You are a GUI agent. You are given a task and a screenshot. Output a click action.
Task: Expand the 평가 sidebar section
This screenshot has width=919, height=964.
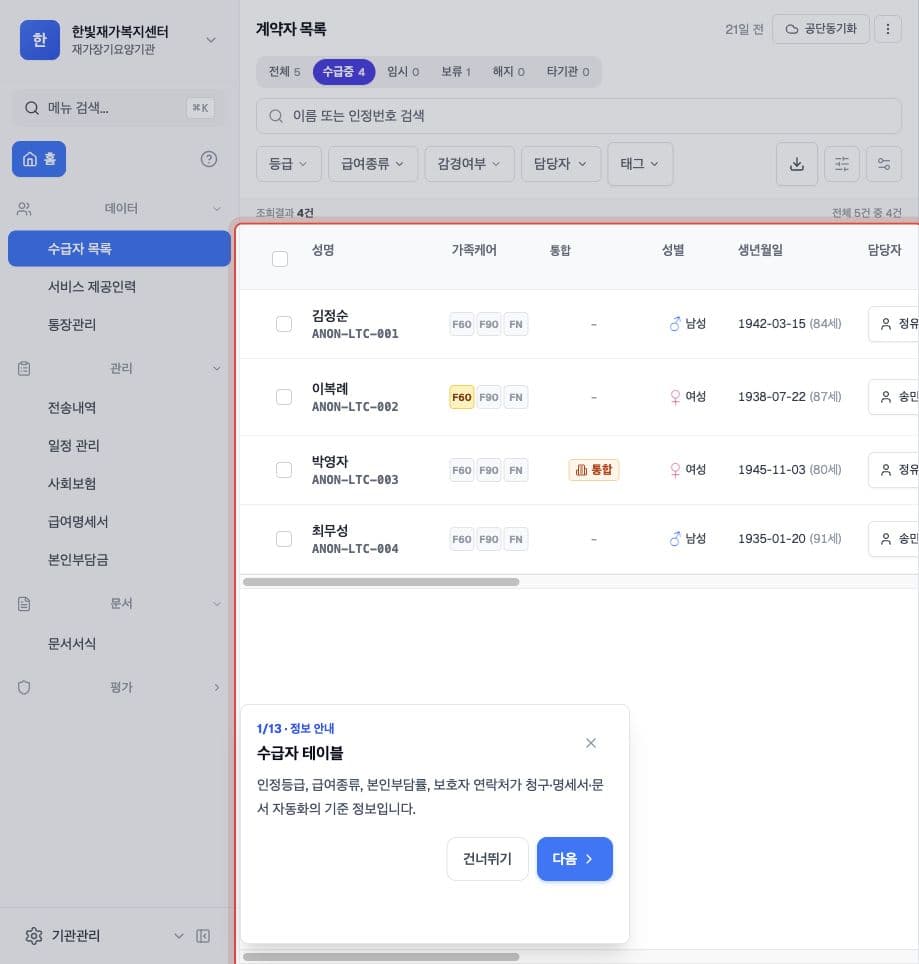(x=216, y=687)
